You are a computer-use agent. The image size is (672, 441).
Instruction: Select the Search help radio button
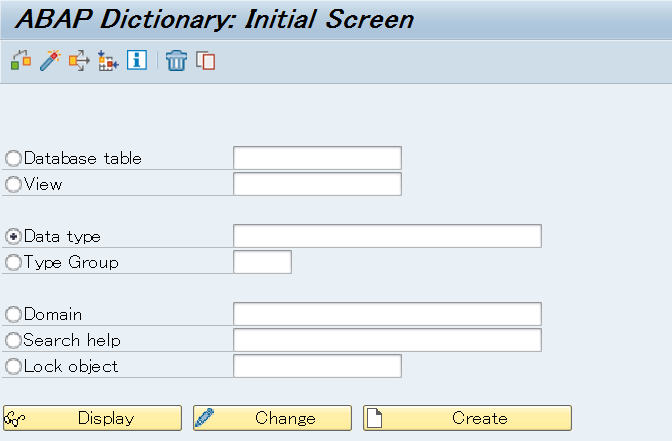click(x=13, y=340)
